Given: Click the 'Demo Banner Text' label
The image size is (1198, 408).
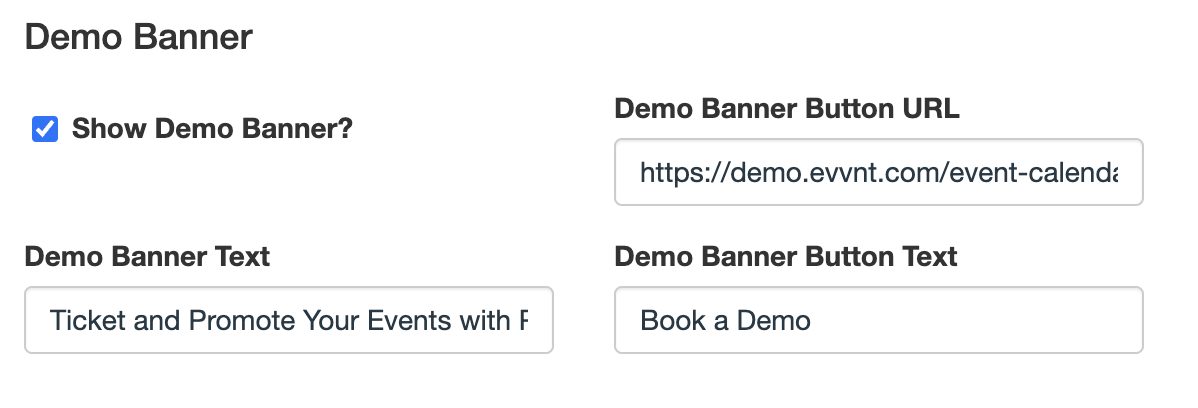Looking at the screenshot, I should [147, 256].
